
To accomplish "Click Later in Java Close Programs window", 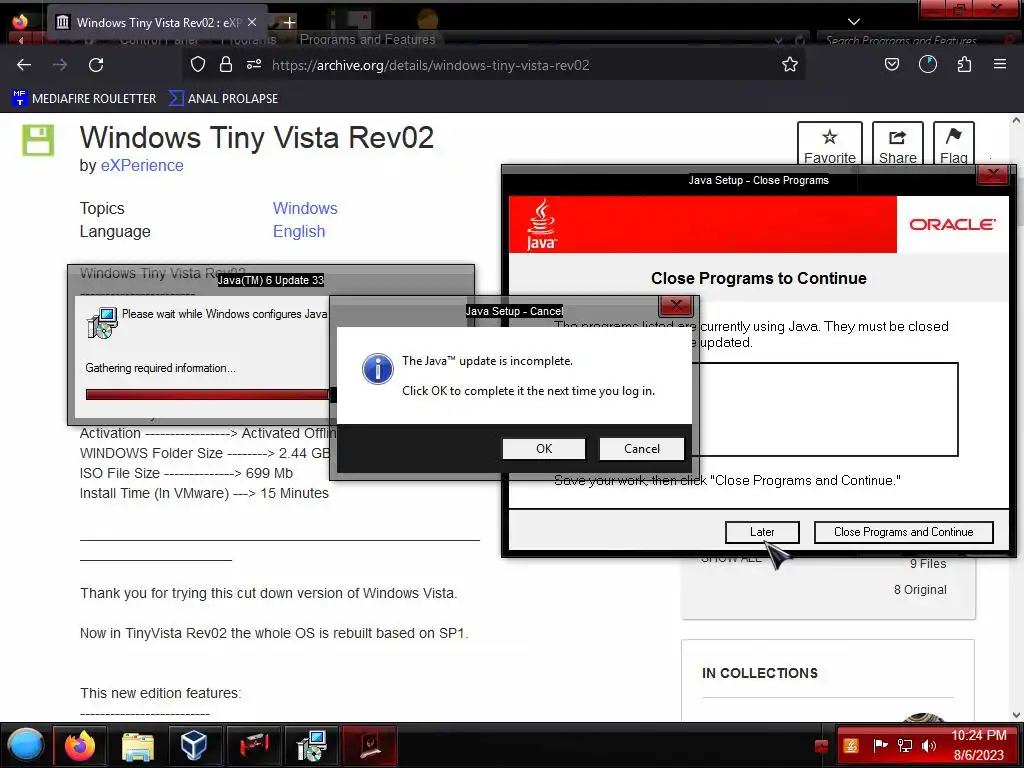I will [762, 532].
